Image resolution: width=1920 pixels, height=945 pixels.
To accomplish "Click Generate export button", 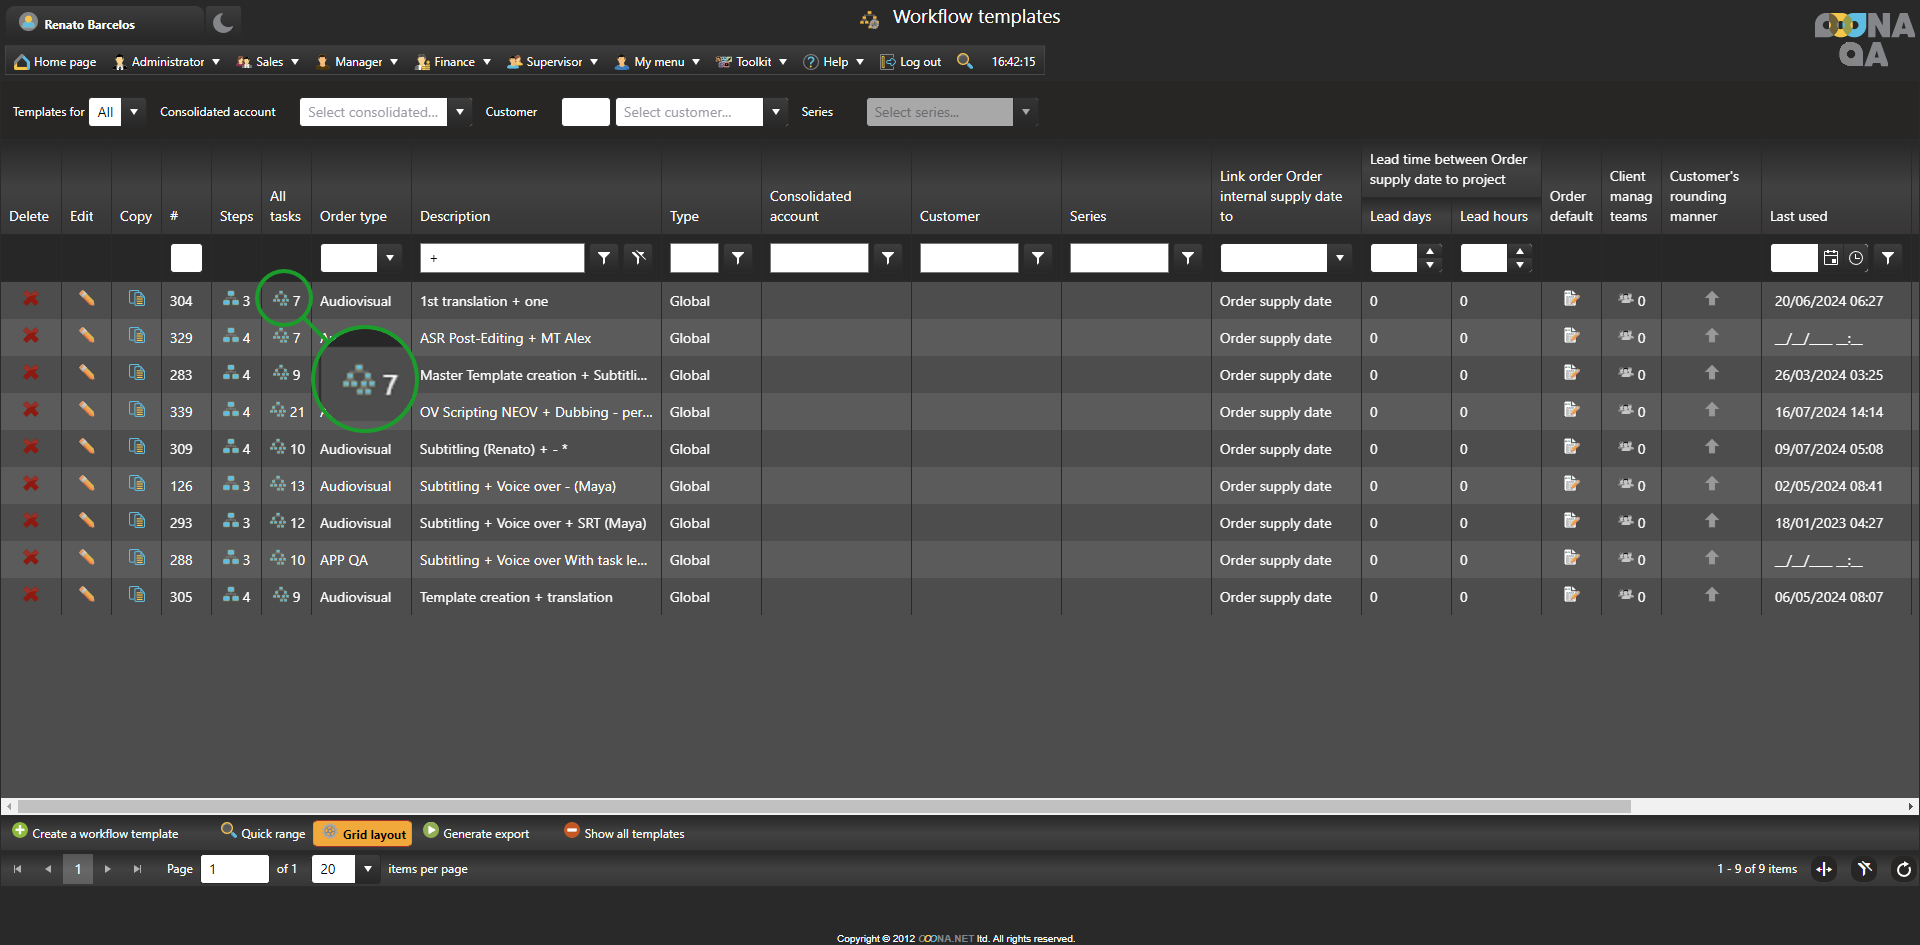I will pyautogui.click(x=476, y=834).
